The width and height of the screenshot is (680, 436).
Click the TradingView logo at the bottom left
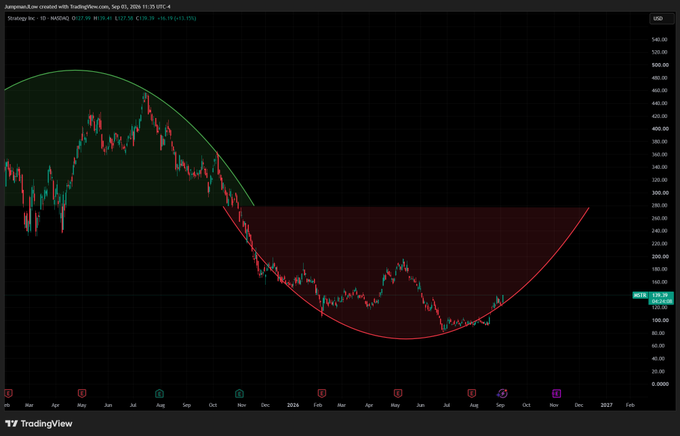click(x=39, y=424)
